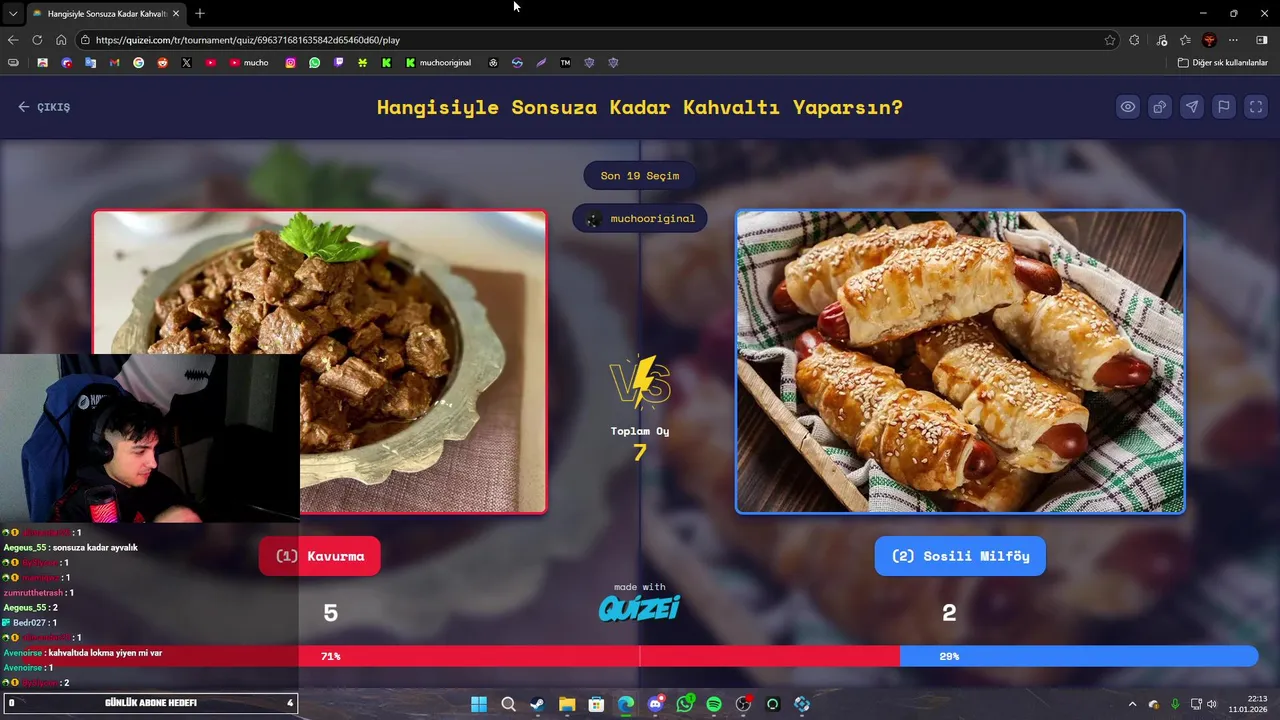
Task: Open the favorites list star icon
Action: (1185, 40)
